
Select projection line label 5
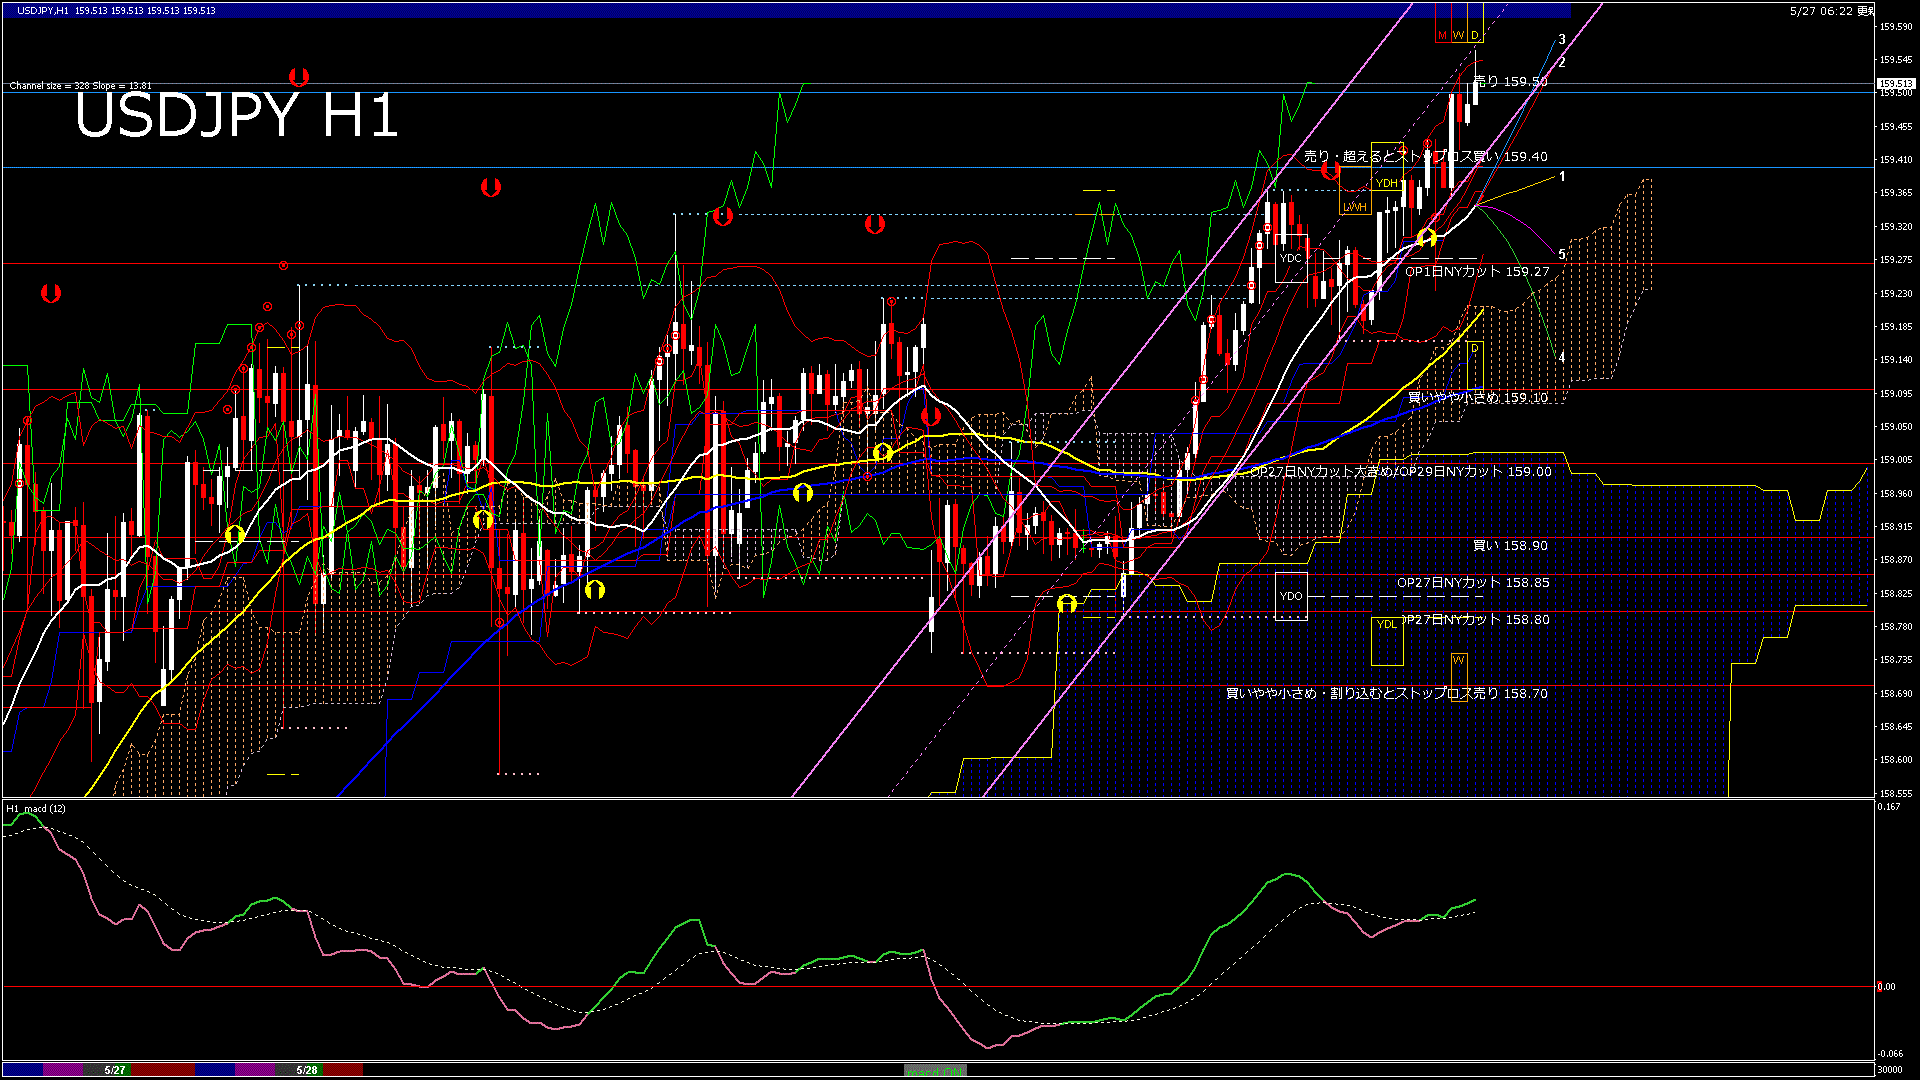click(1562, 255)
